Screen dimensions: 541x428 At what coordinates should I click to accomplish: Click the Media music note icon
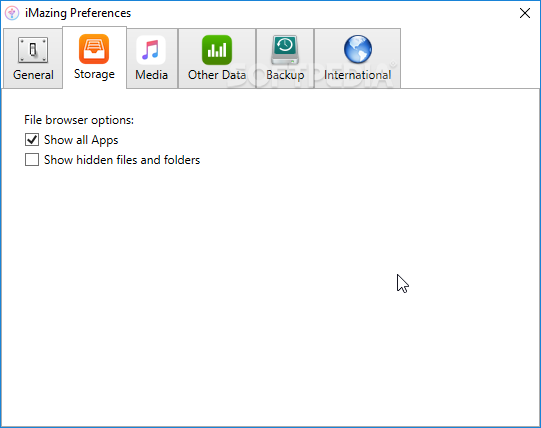pos(151,50)
